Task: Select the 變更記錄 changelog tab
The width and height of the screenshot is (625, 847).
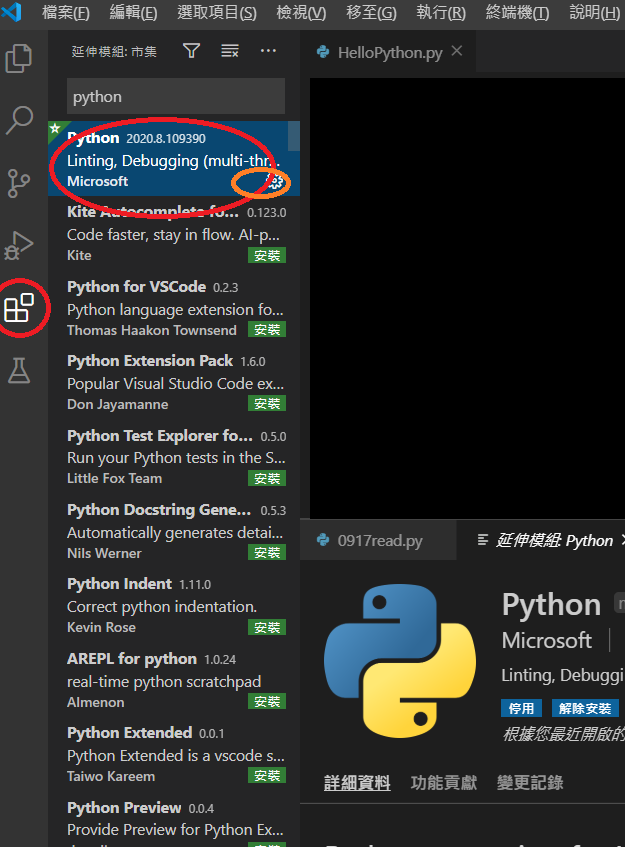Action: (530, 782)
